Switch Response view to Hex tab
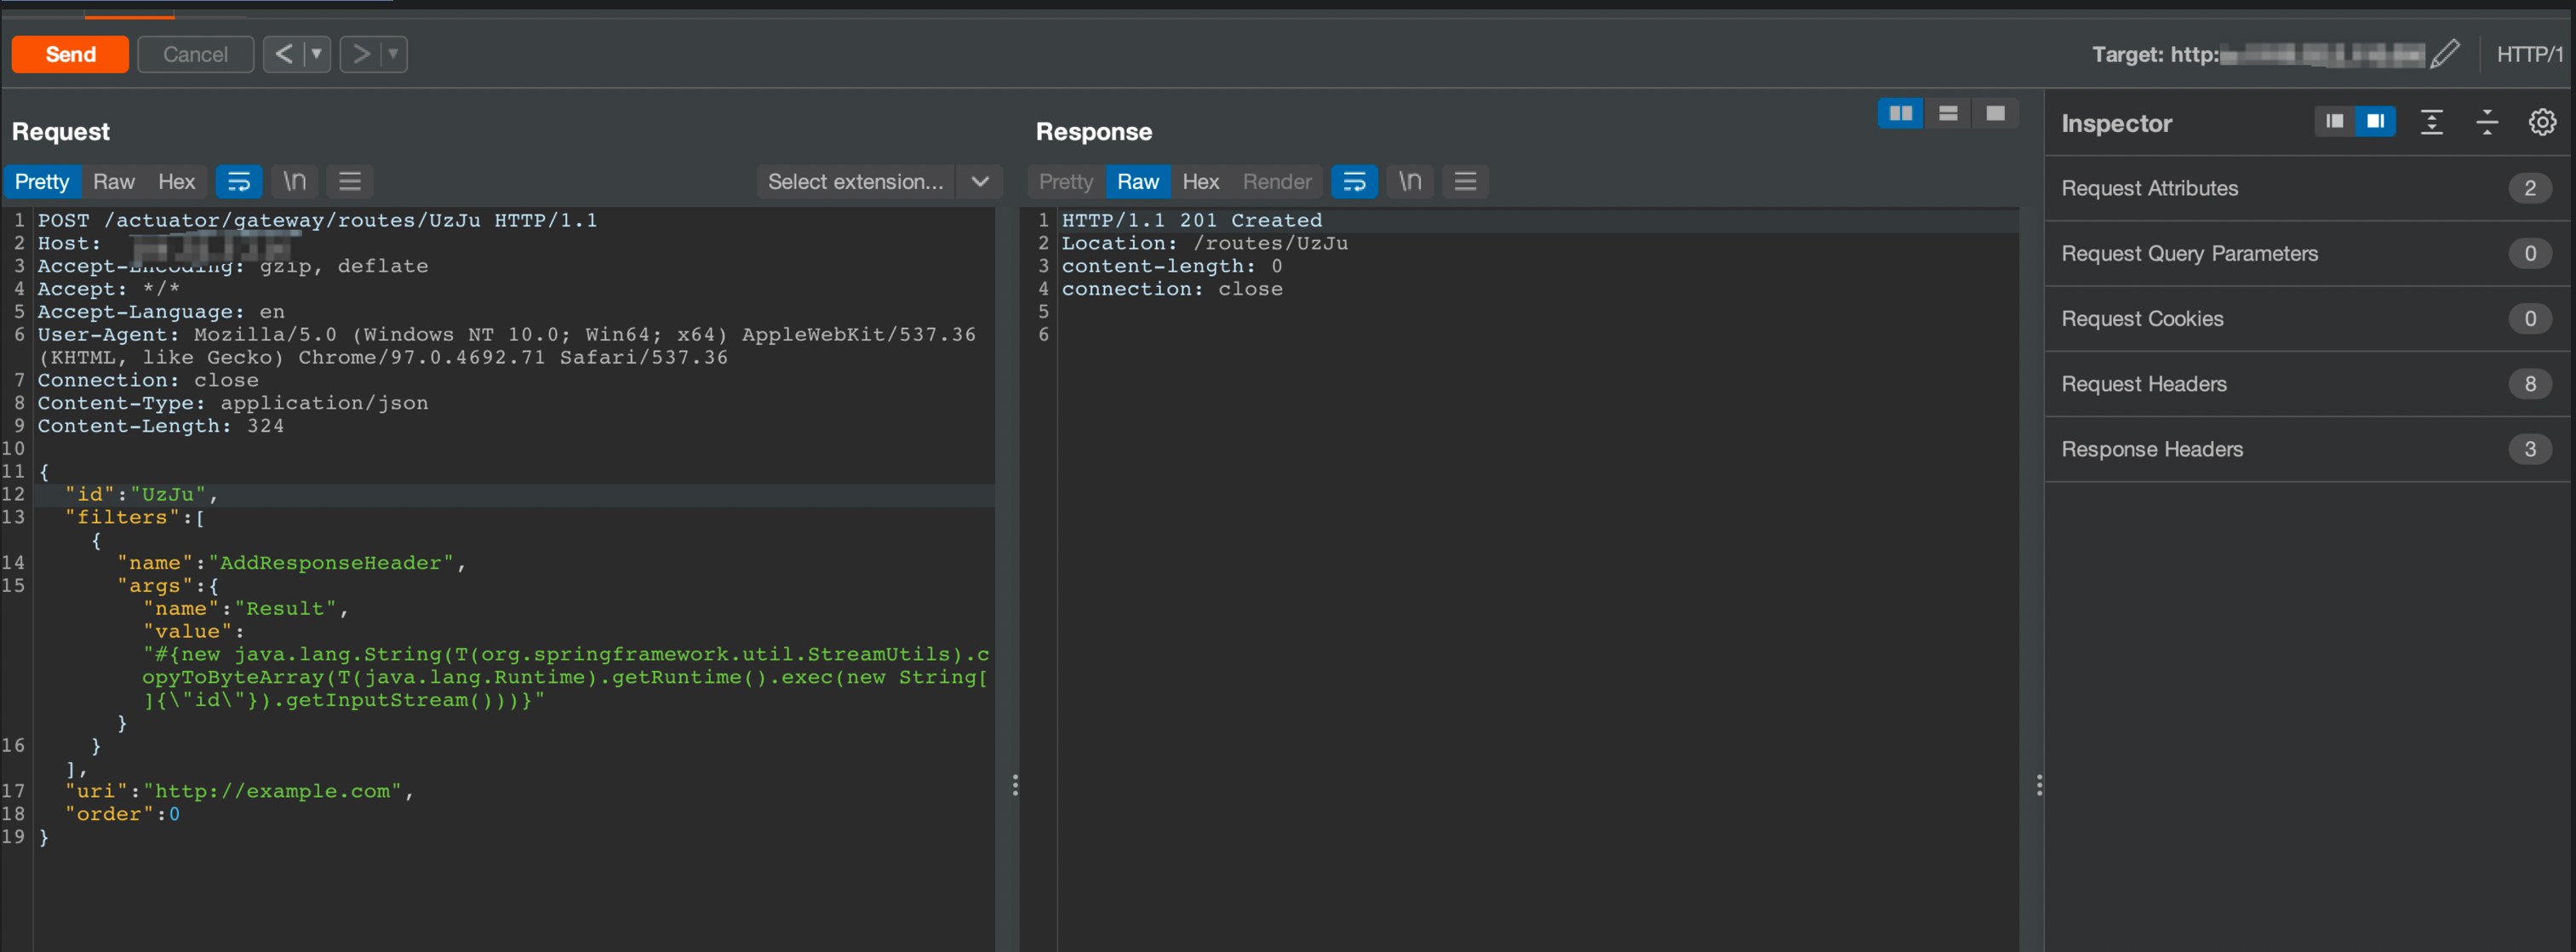Viewport: 2576px width, 952px height. [x=1200, y=181]
